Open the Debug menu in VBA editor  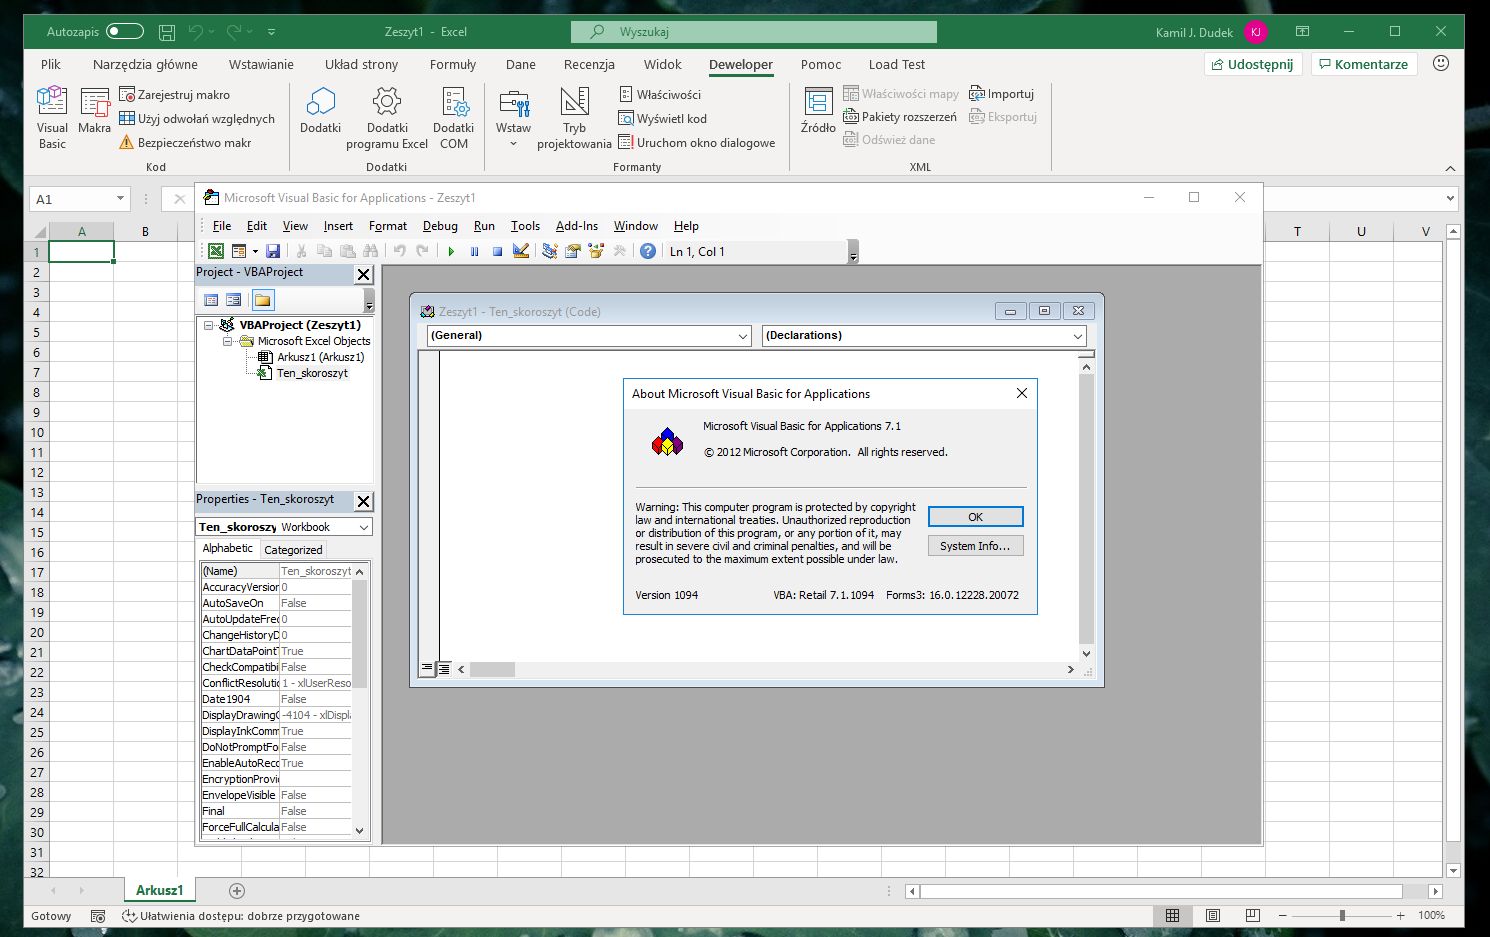click(x=440, y=226)
